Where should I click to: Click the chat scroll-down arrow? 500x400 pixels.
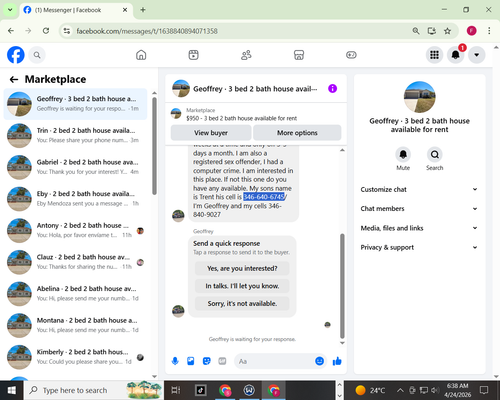(342, 343)
